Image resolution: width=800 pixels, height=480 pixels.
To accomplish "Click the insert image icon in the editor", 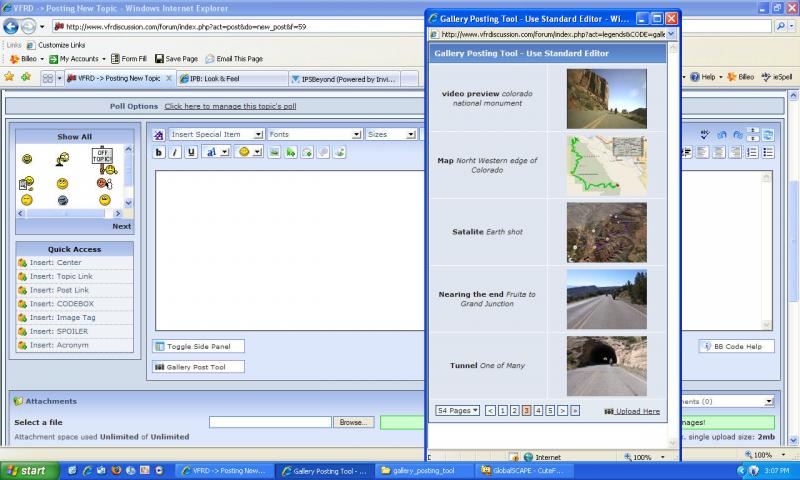I will click(x=274, y=152).
